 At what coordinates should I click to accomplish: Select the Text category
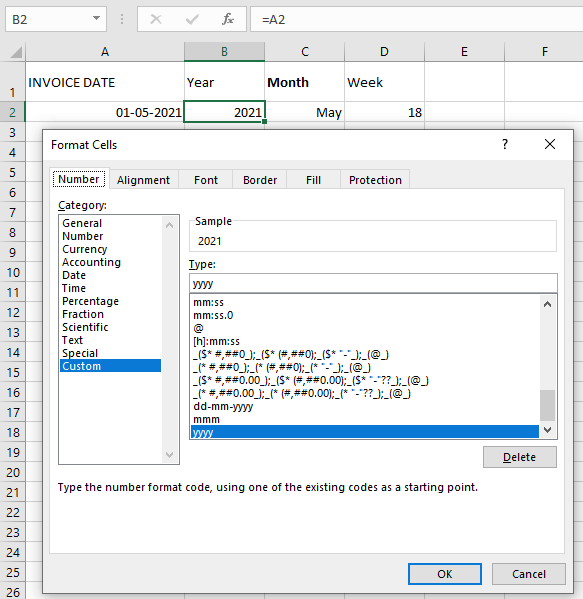[x=110, y=340]
